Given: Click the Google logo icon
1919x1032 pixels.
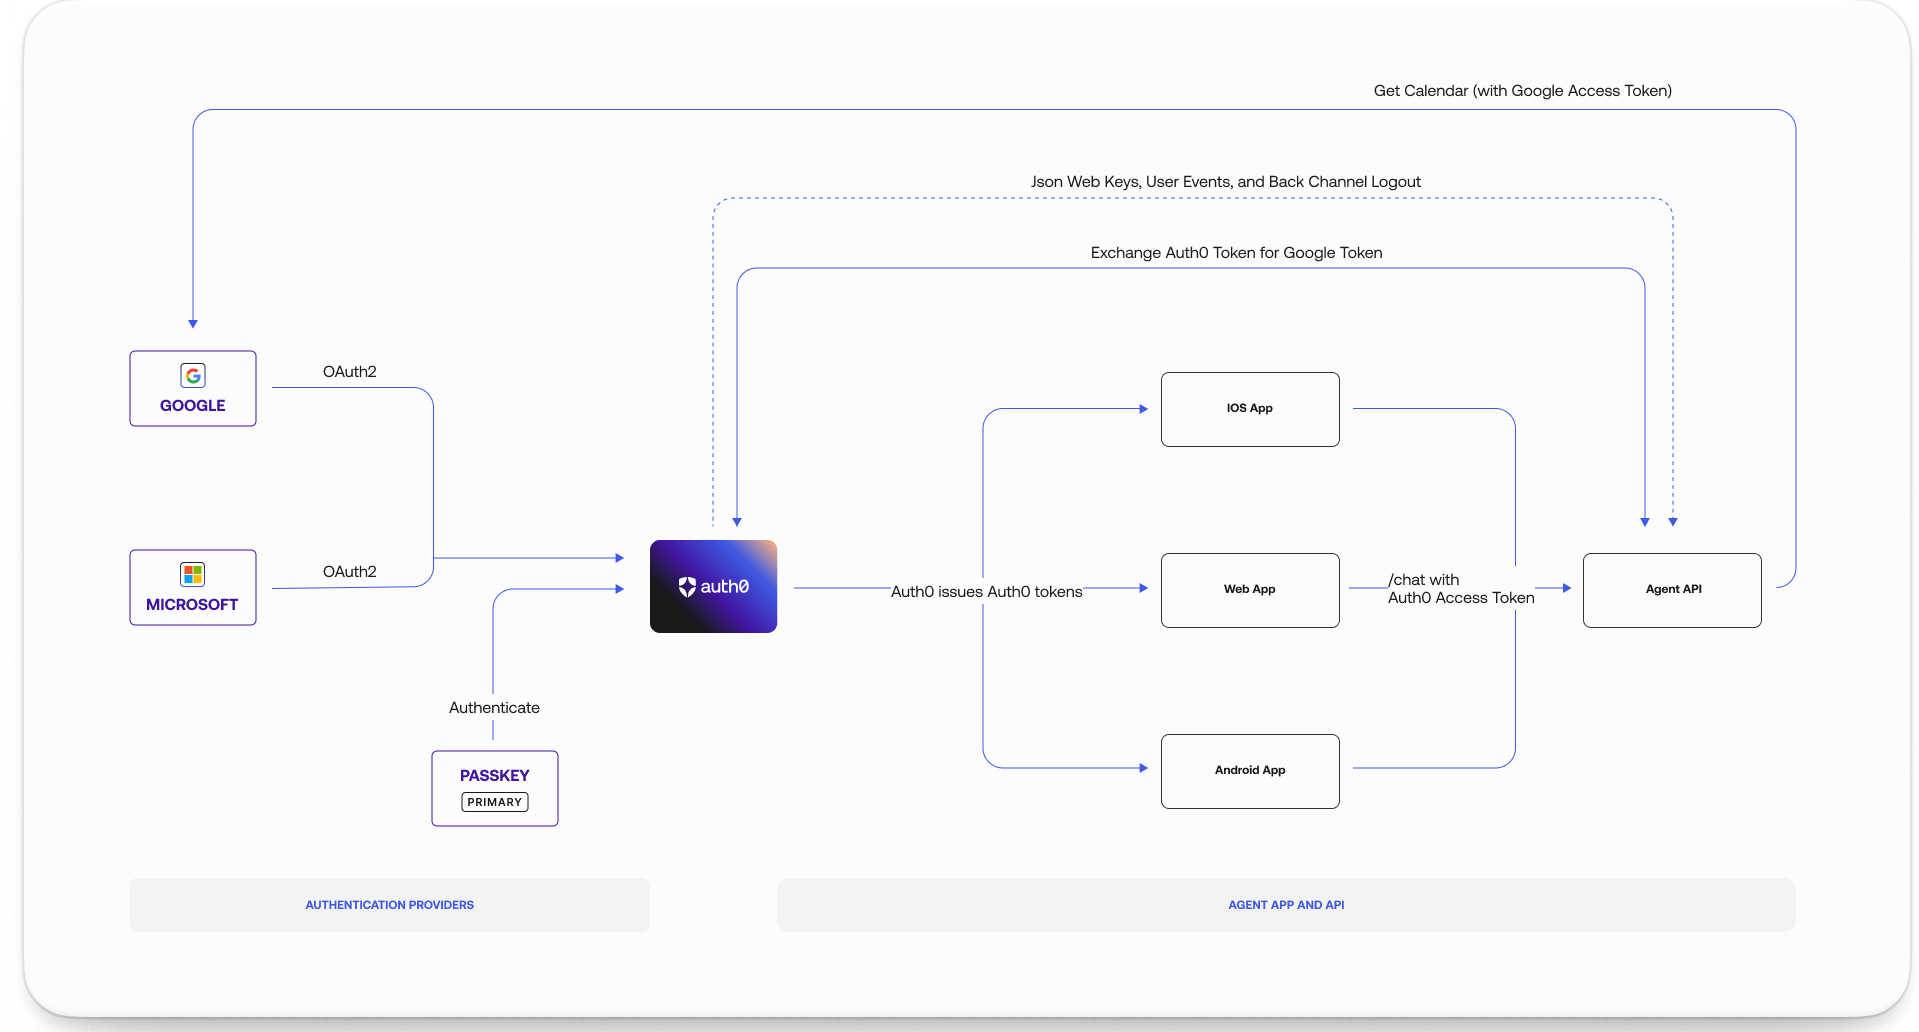Looking at the screenshot, I should click(193, 375).
